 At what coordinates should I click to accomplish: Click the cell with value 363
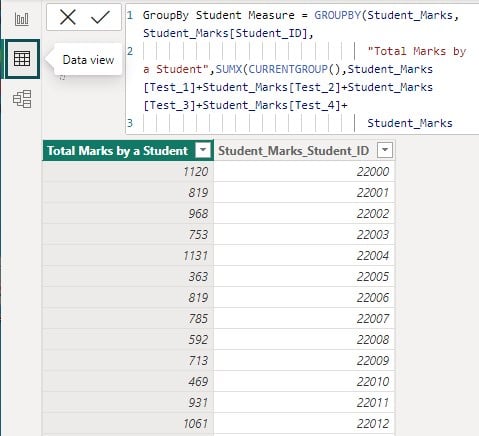pyautogui.click(x=128, y=277)
